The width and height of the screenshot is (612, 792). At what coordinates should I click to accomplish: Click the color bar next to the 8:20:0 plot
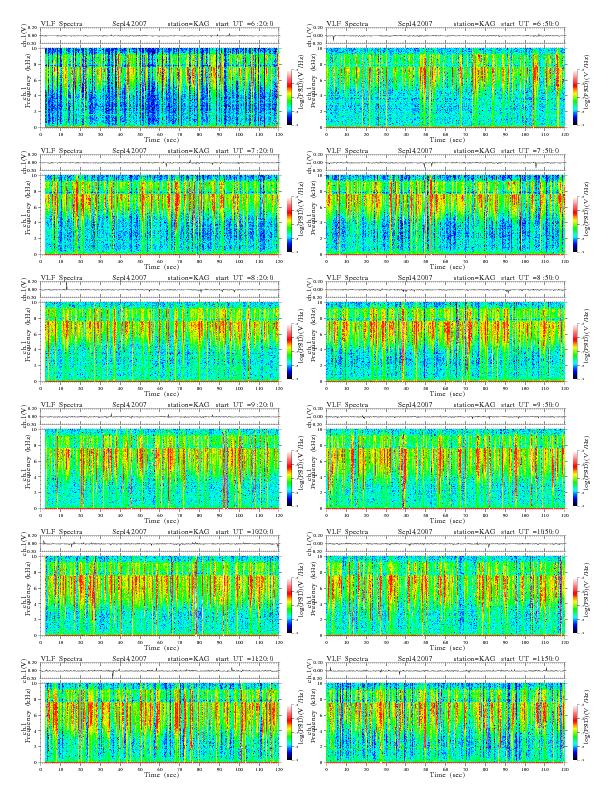coord(289,351)
